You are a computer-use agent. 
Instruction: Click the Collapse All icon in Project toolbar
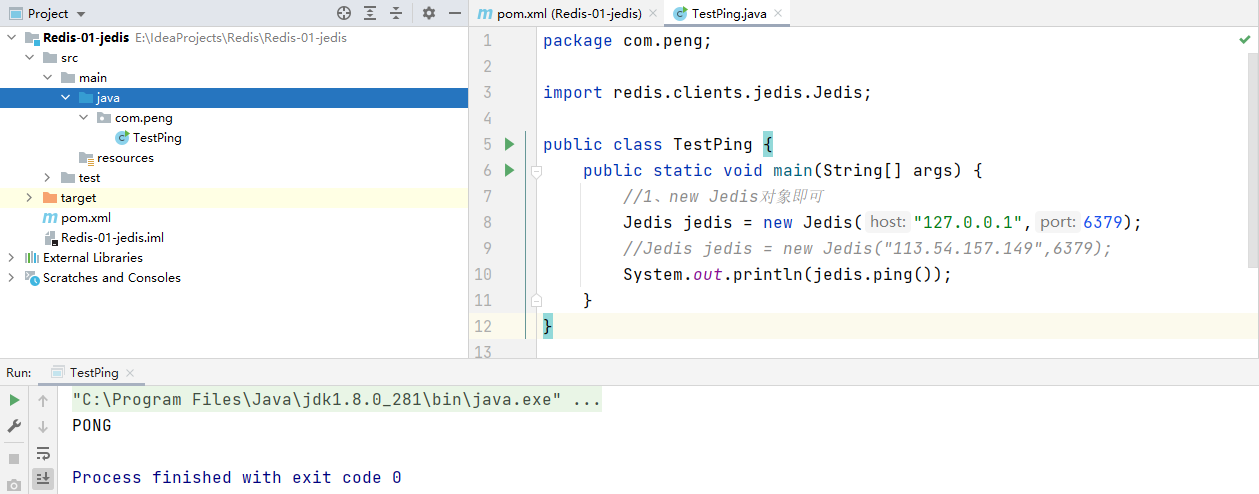[396, 13]
